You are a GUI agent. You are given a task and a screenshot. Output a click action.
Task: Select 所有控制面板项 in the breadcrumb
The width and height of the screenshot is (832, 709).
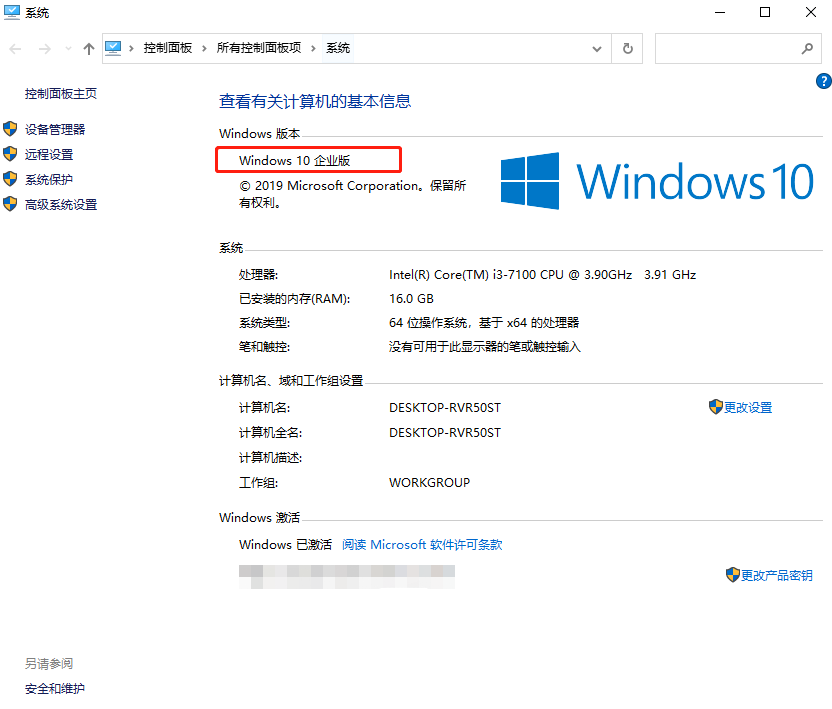[258, 48]
